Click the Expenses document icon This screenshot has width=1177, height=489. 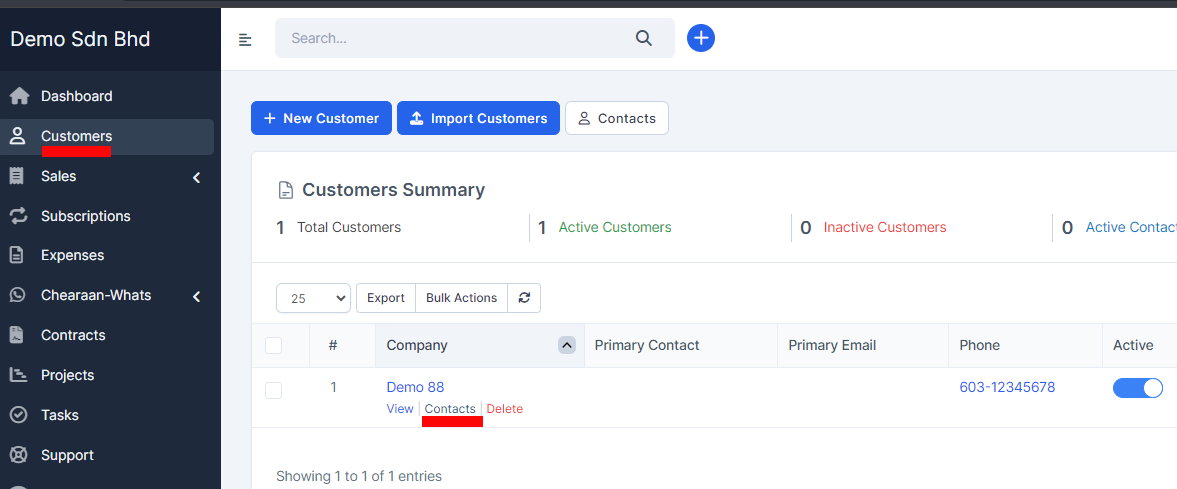[17, 255]
